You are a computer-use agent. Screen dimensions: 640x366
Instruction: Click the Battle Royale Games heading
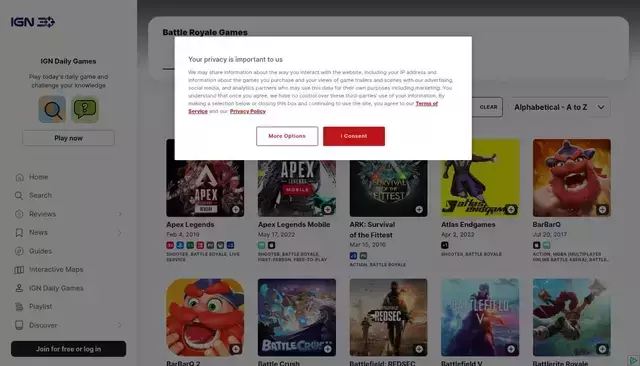[x=205, y=32]
